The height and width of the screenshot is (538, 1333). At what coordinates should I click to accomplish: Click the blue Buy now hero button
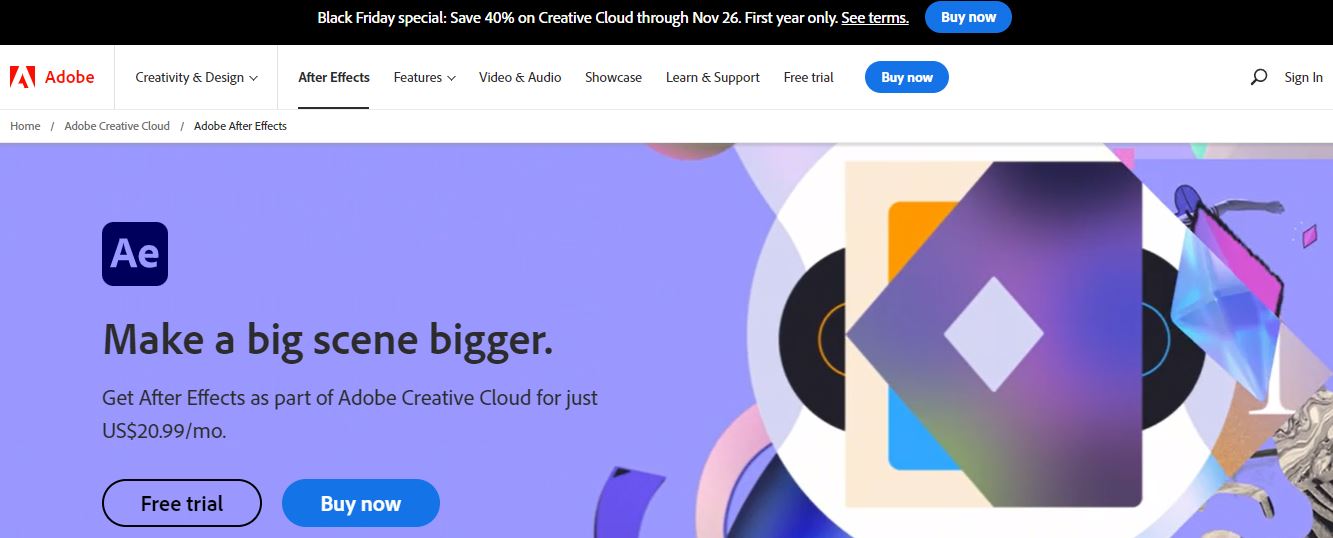coord(361,503)
